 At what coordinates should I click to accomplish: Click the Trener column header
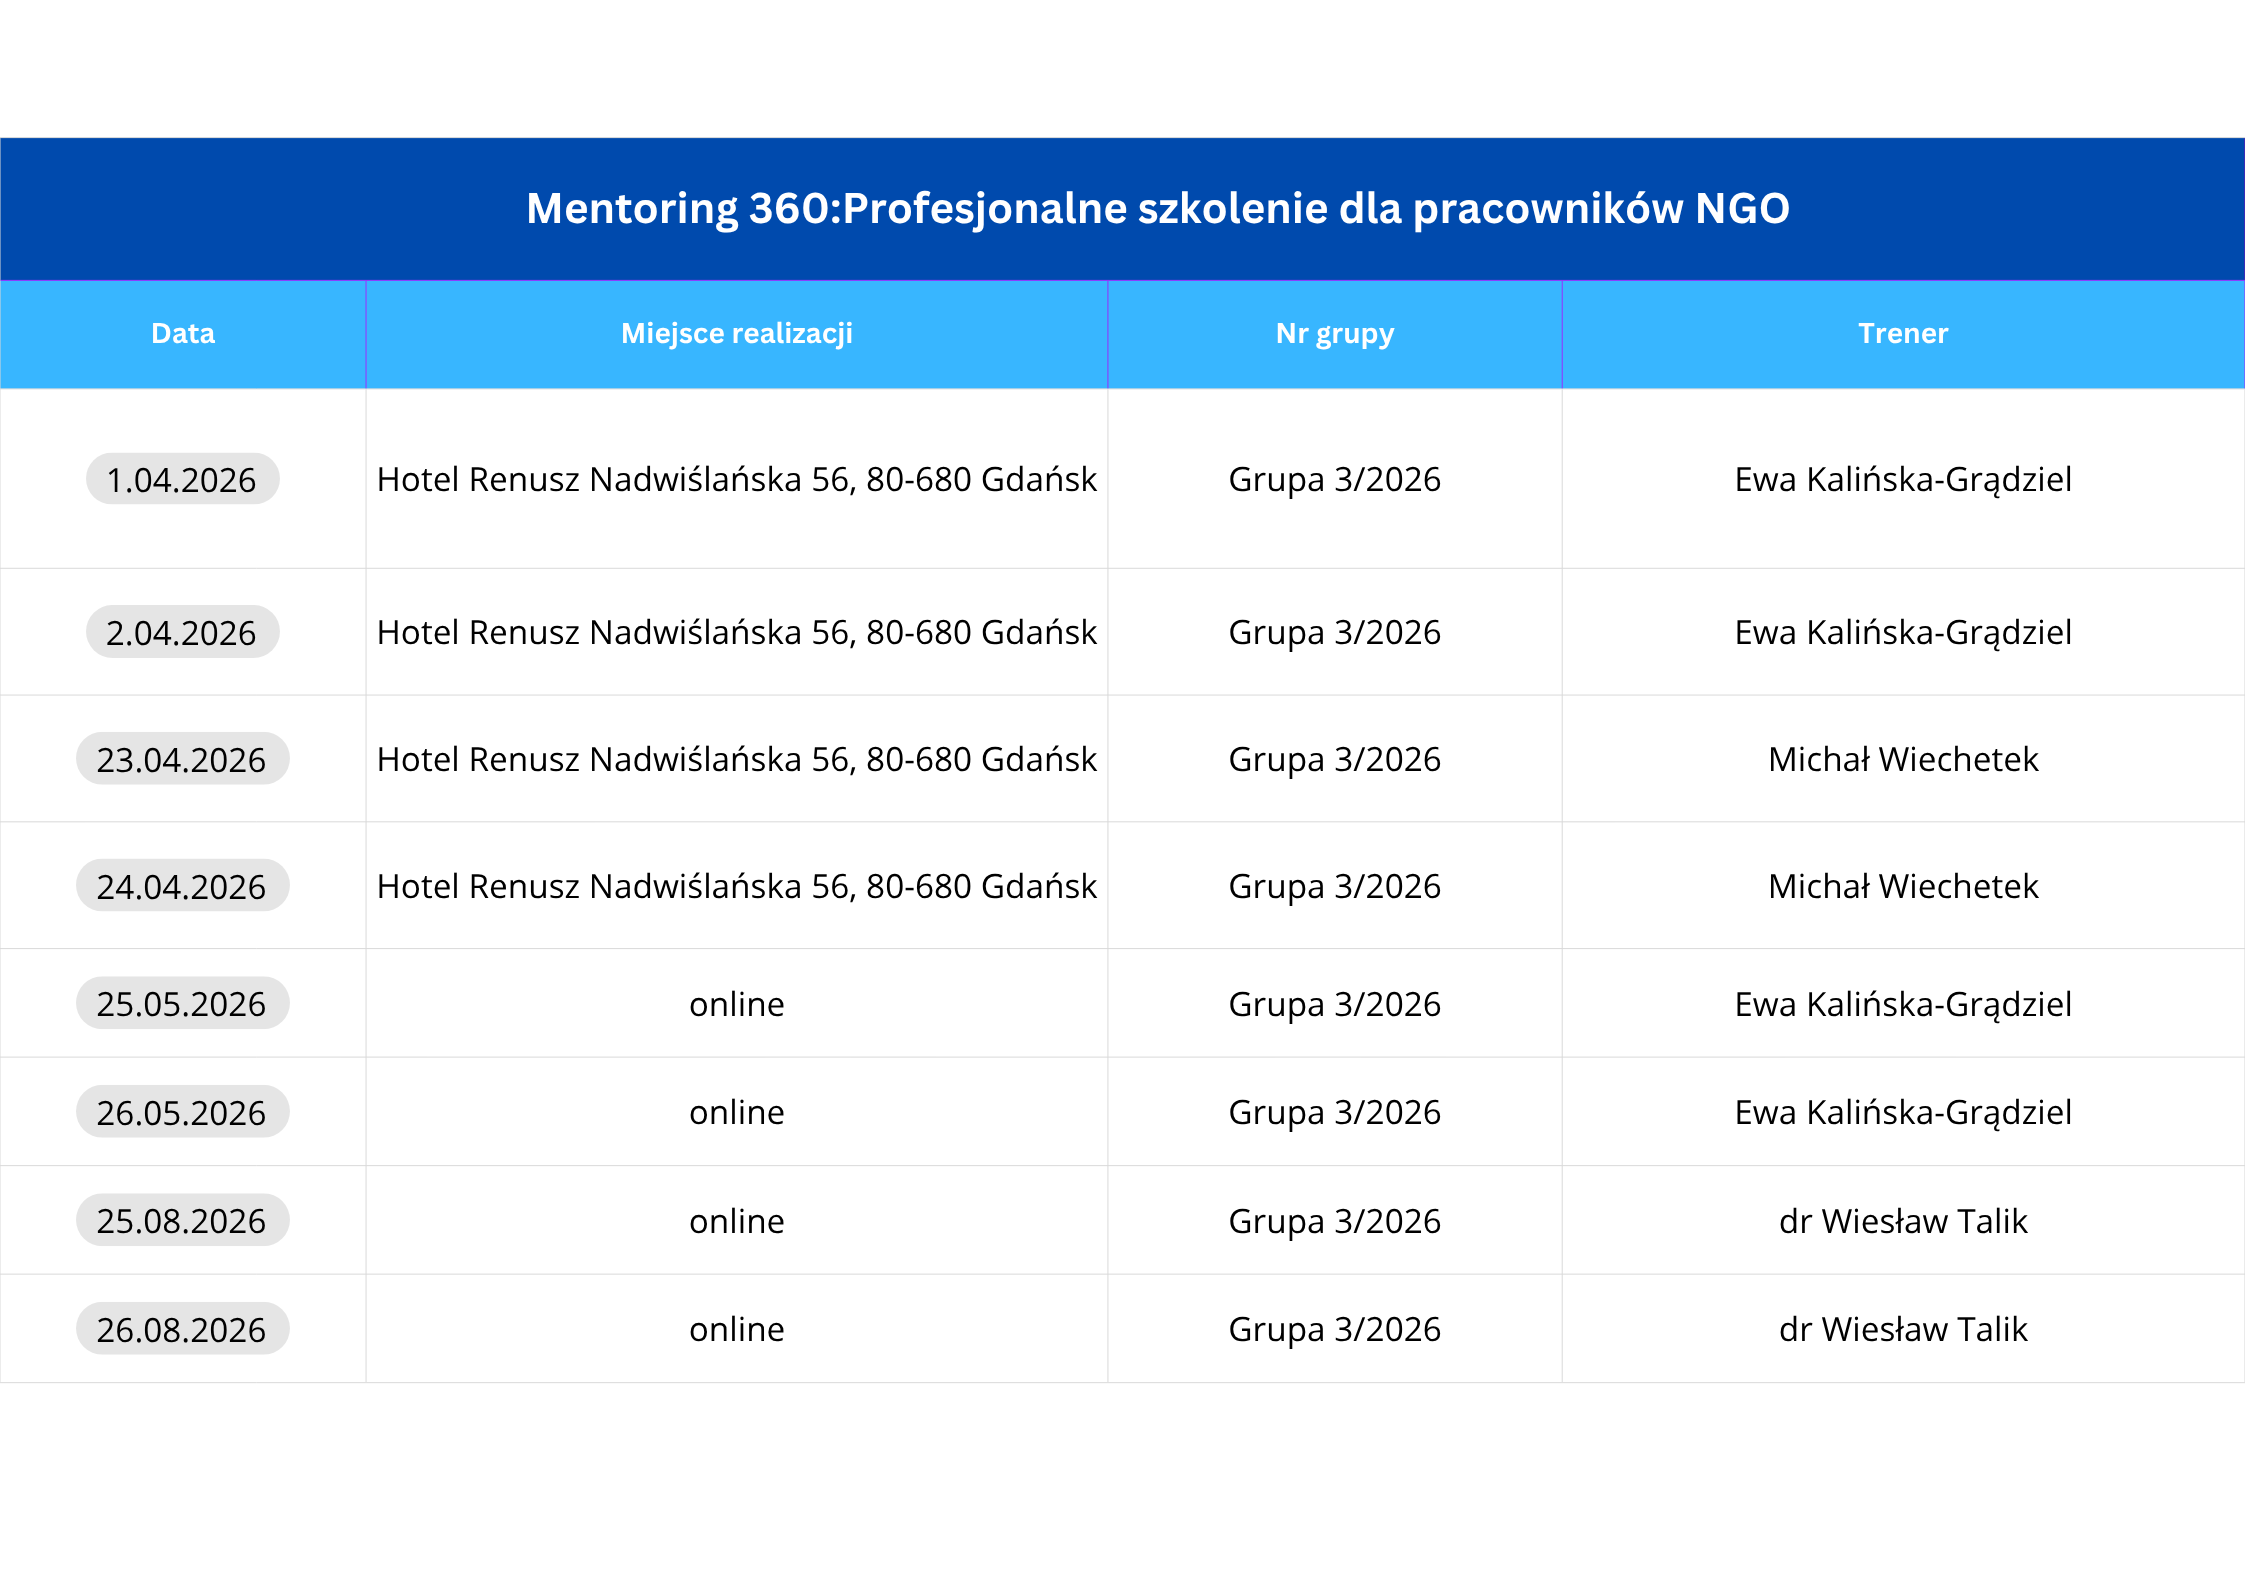(1902, 334)
